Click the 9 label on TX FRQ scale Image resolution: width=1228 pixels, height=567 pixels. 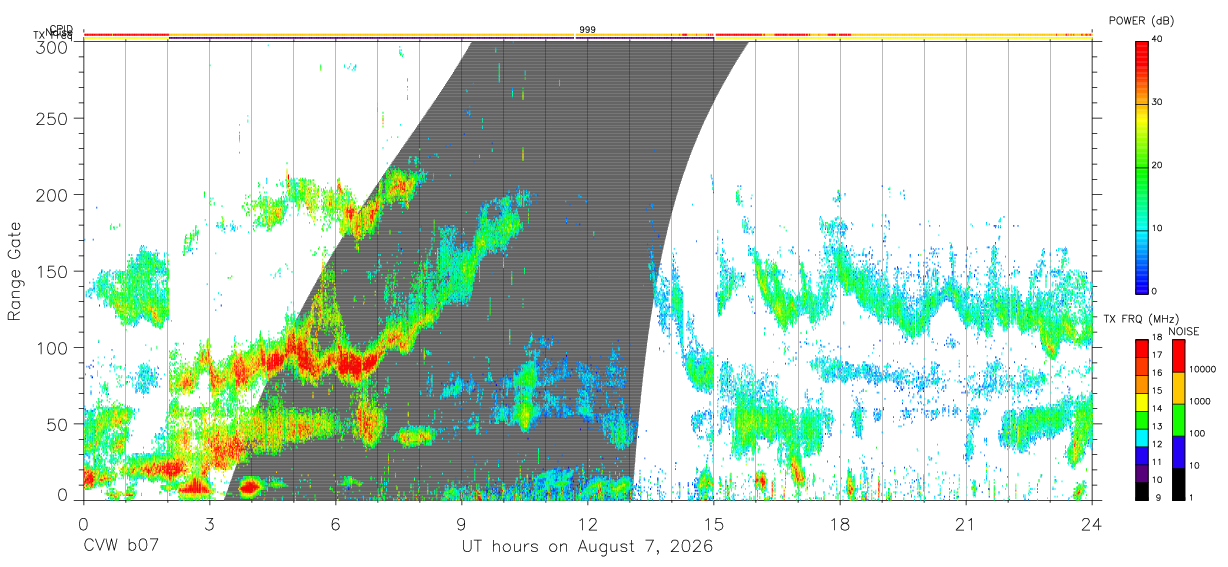pos(1159,498)
